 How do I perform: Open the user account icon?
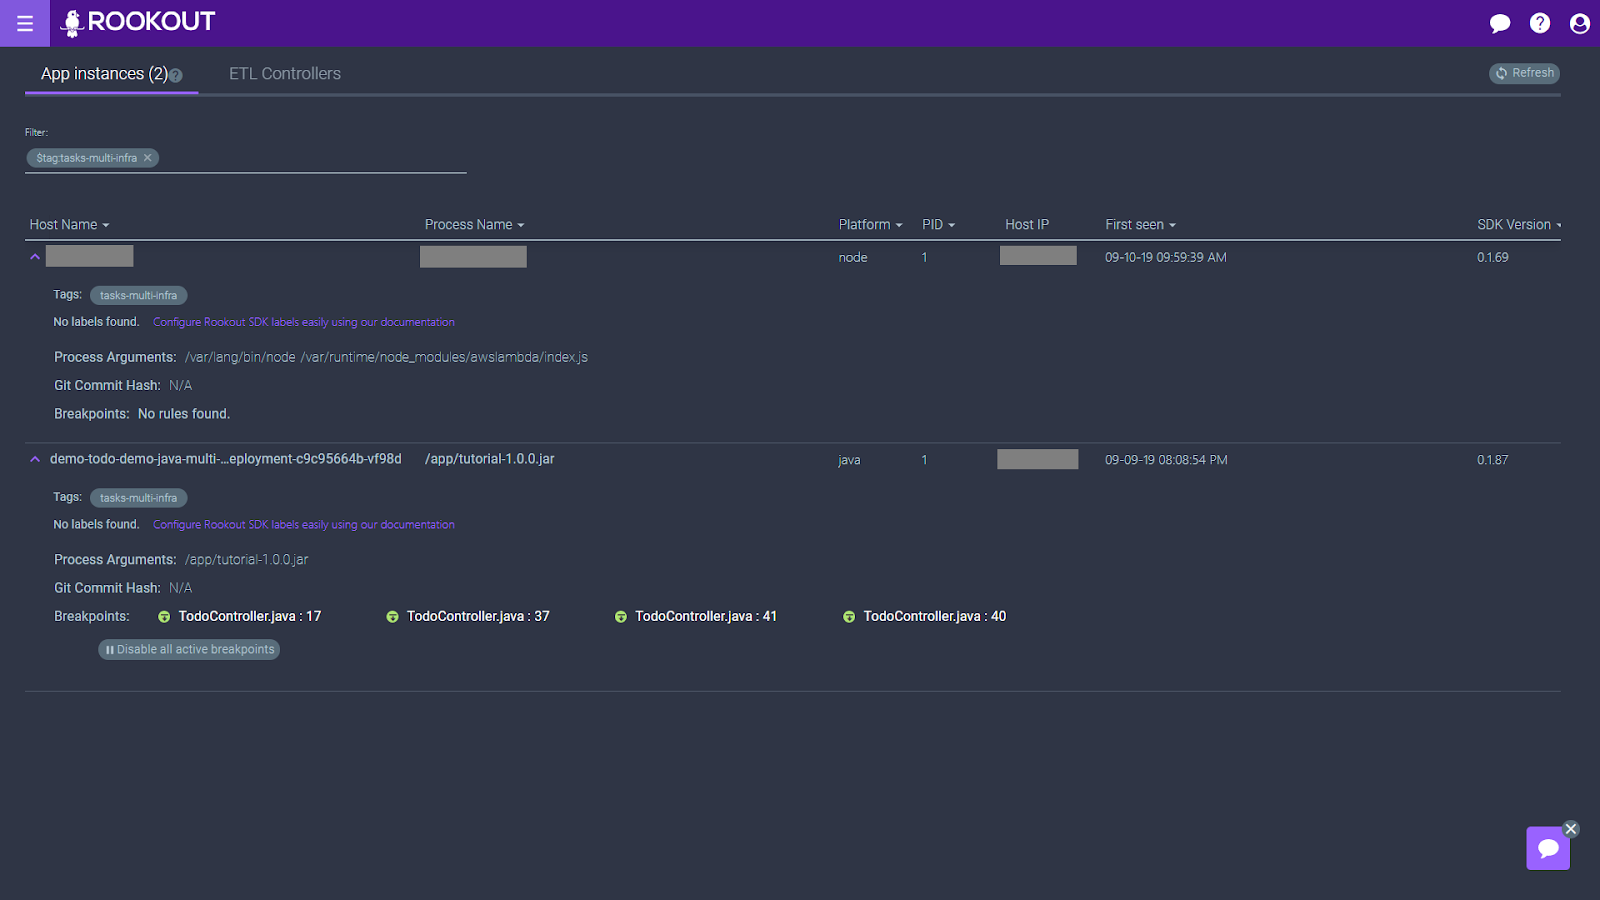point(1580,23)
